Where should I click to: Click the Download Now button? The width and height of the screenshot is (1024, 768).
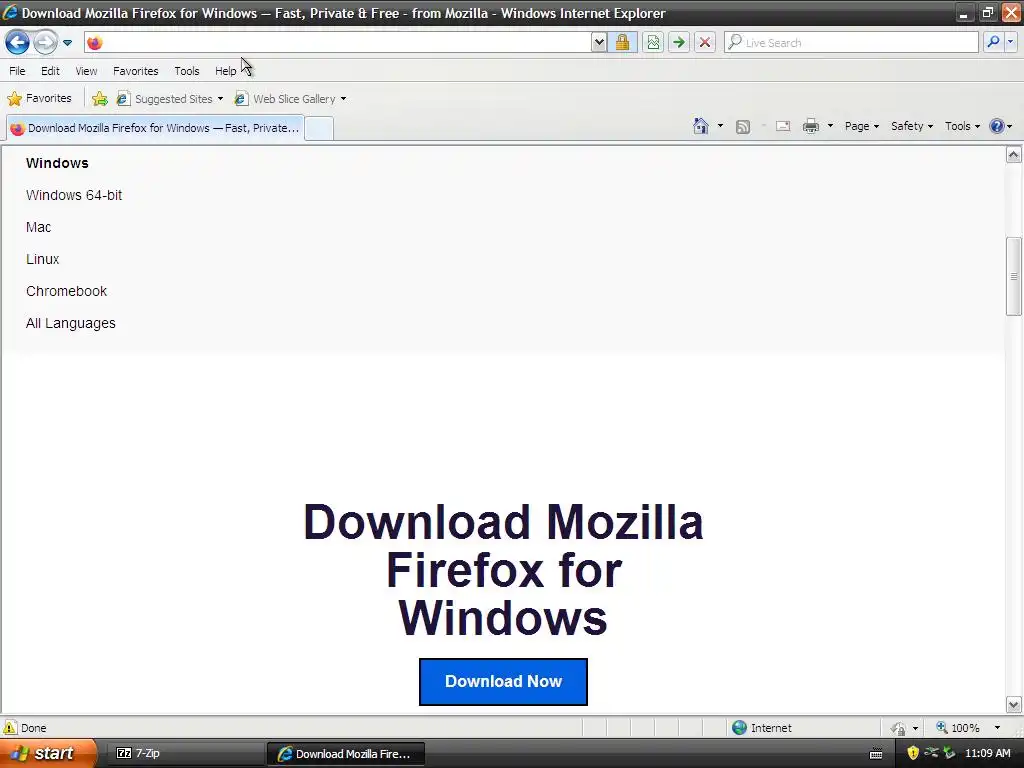click(504, 682)
